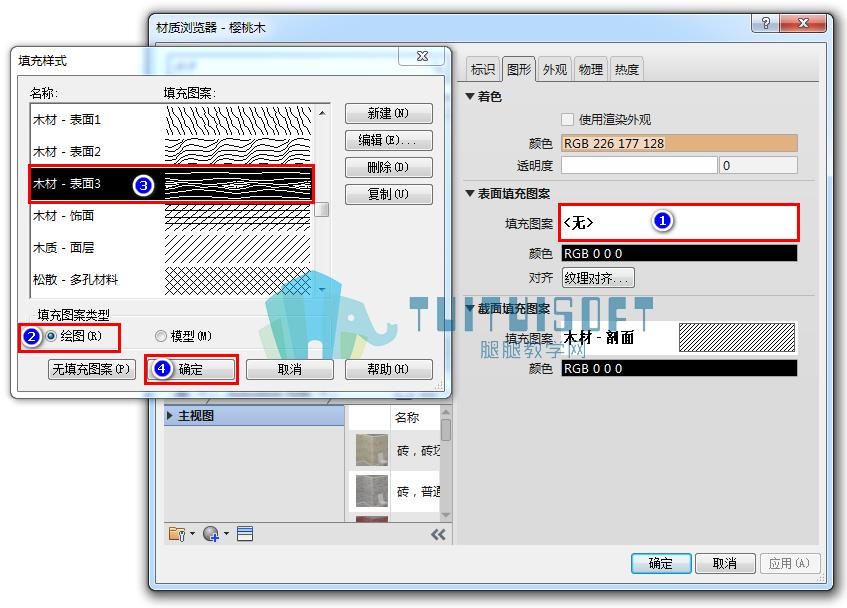847x608 pixels.
Task: Click the surface pattern color RGB 0 0 0 swatch
Action: tap(679, 253)
